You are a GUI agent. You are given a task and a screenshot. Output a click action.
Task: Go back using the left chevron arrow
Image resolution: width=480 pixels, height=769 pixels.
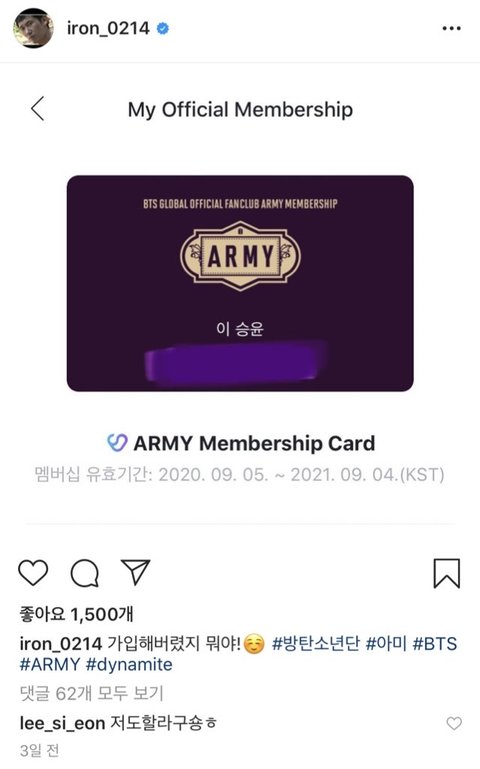pyautogui.click(x=38, y=108)
